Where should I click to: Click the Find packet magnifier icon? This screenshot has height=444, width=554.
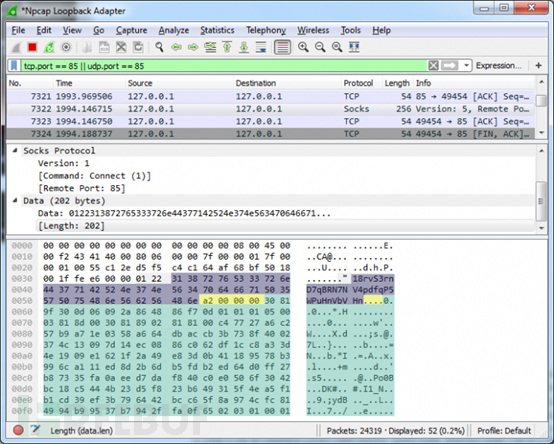coord(159,47)
